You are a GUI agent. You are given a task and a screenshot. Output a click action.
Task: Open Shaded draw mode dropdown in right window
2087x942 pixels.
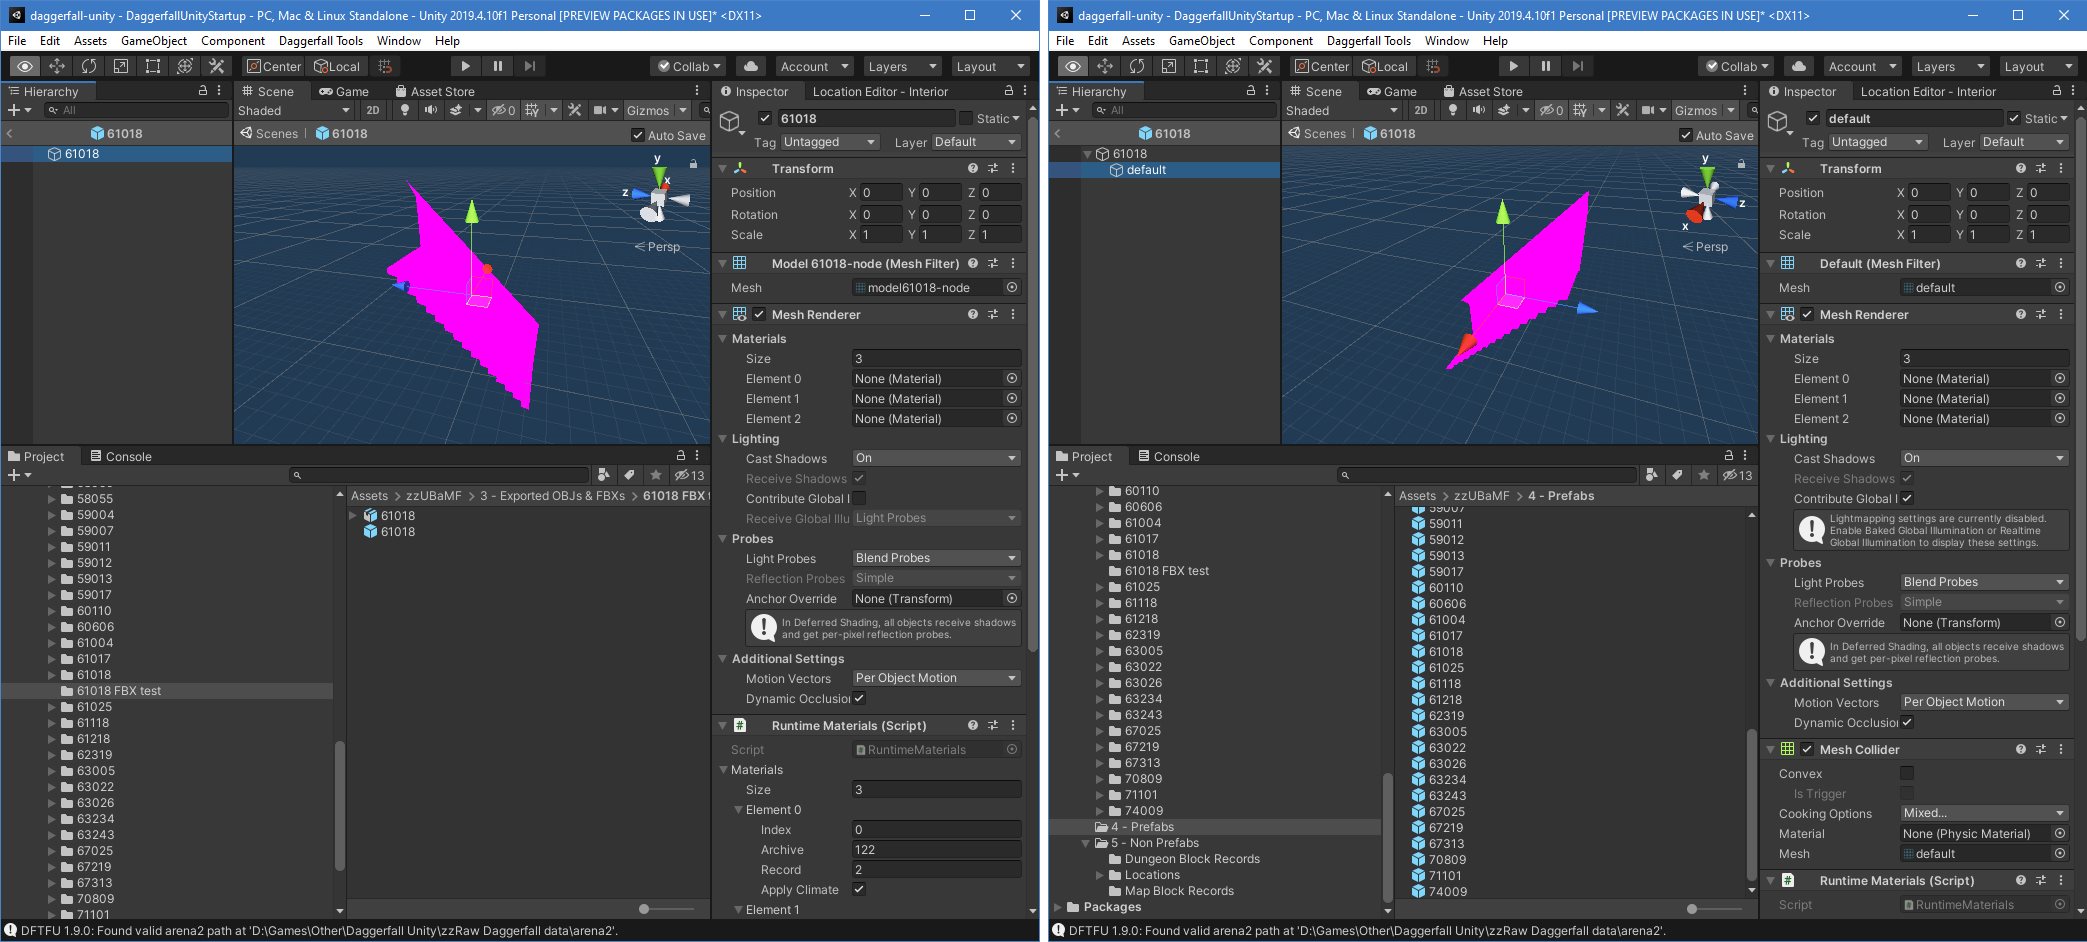point(1342,110)
